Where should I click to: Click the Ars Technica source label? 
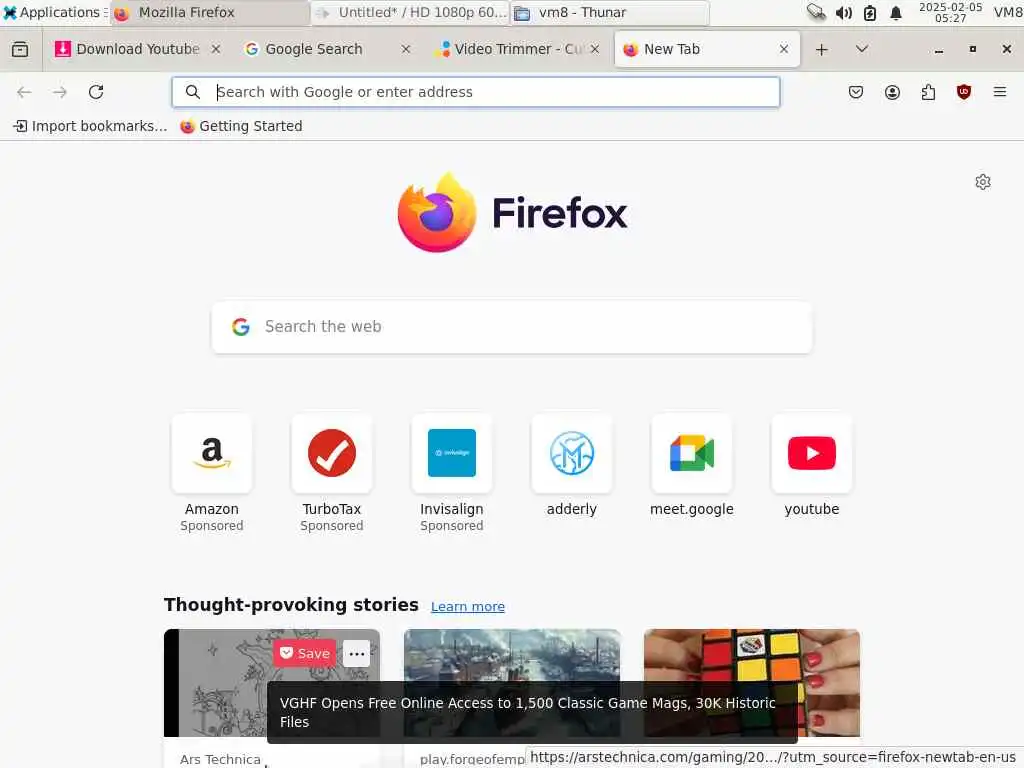220,760
